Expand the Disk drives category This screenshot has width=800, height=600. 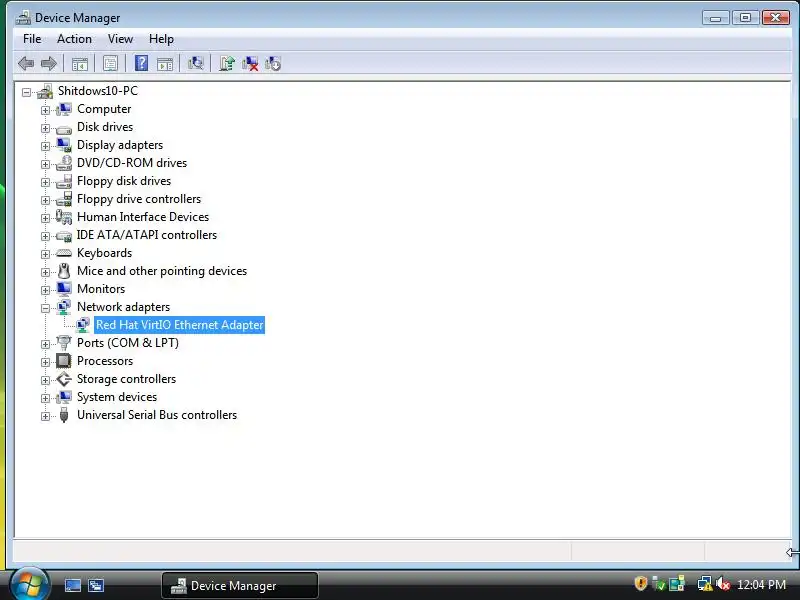coord(45,128)
